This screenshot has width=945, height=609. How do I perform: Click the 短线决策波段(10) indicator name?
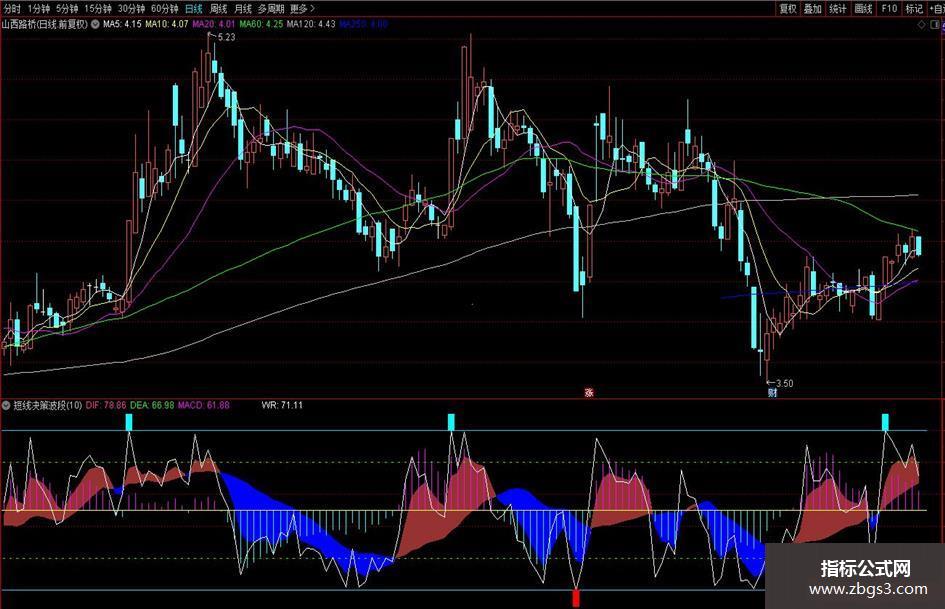pyautogui.click(x=48, y=405)
